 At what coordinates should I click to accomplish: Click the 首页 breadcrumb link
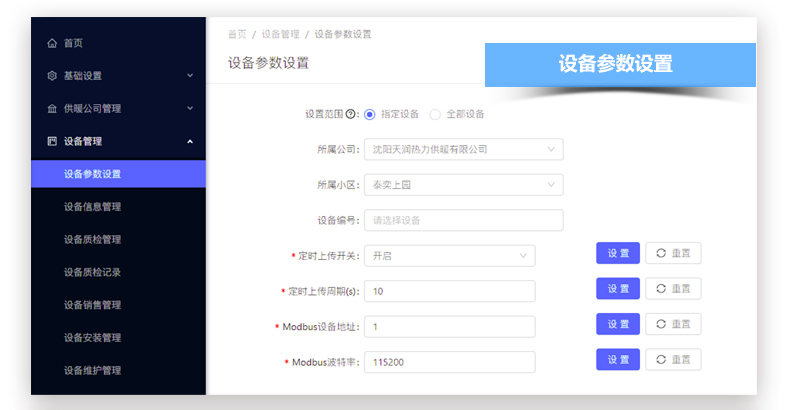[x=237, y=34]
